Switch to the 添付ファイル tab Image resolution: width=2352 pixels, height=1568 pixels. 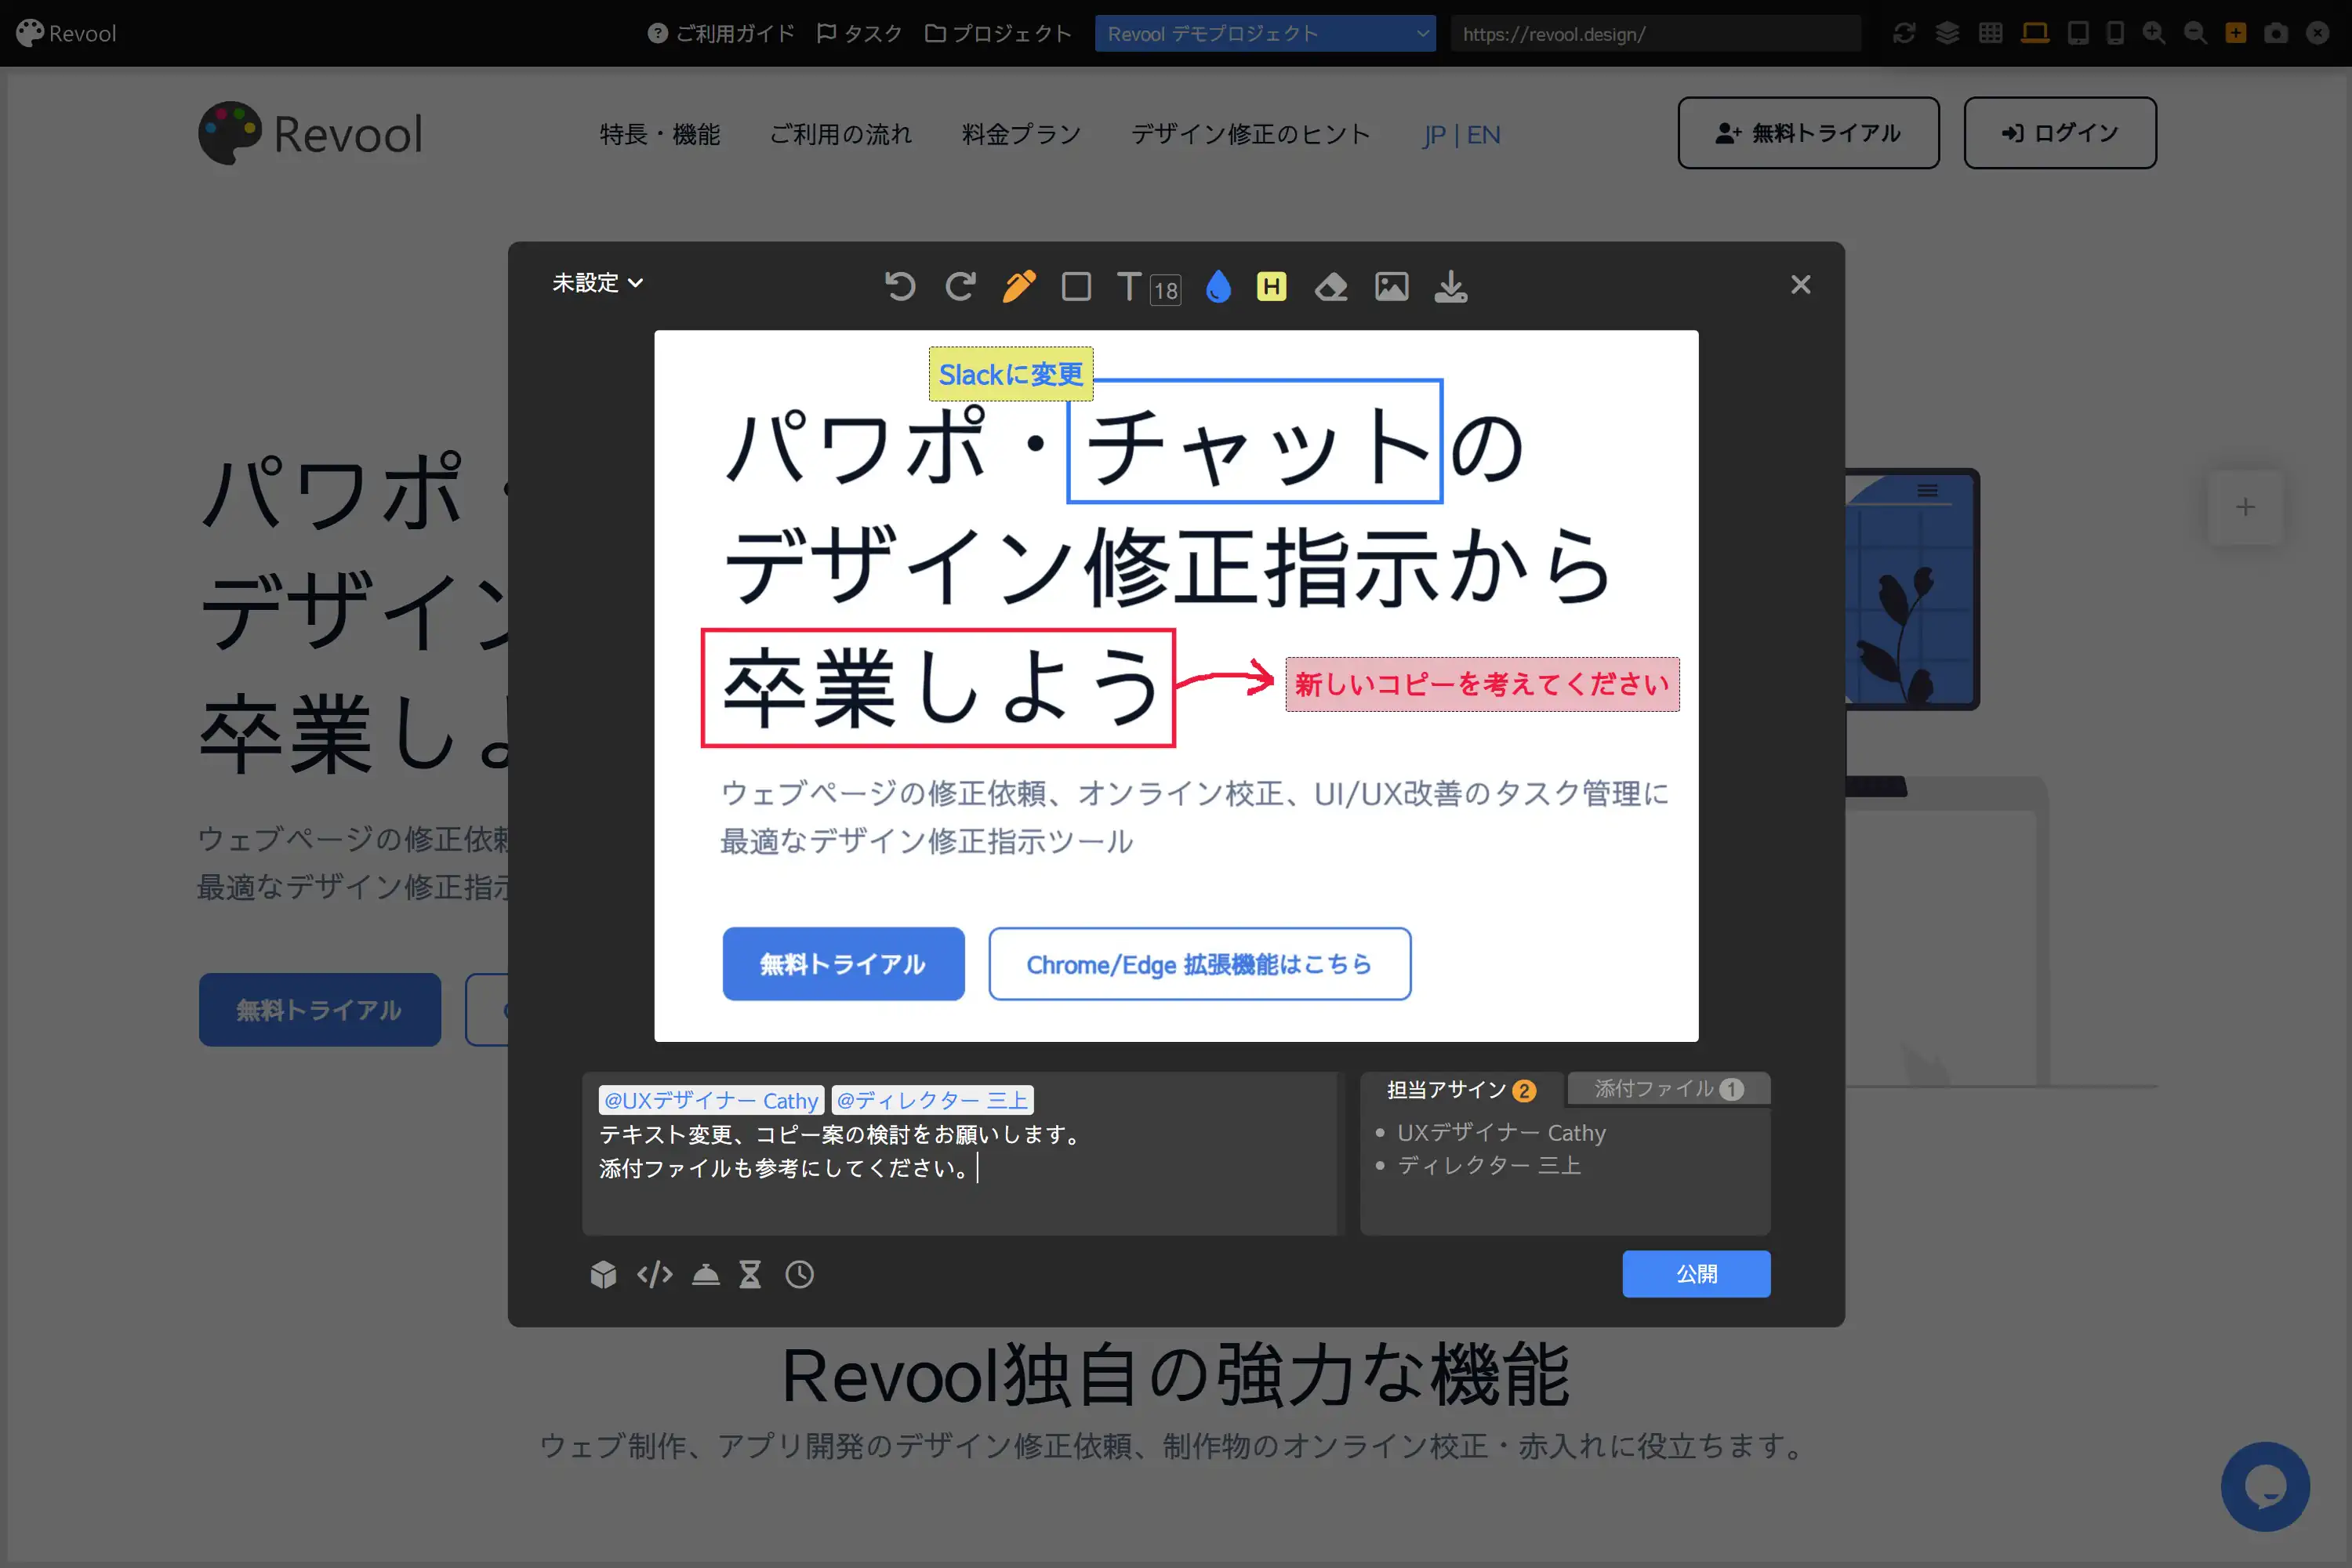point(1668,1088)
